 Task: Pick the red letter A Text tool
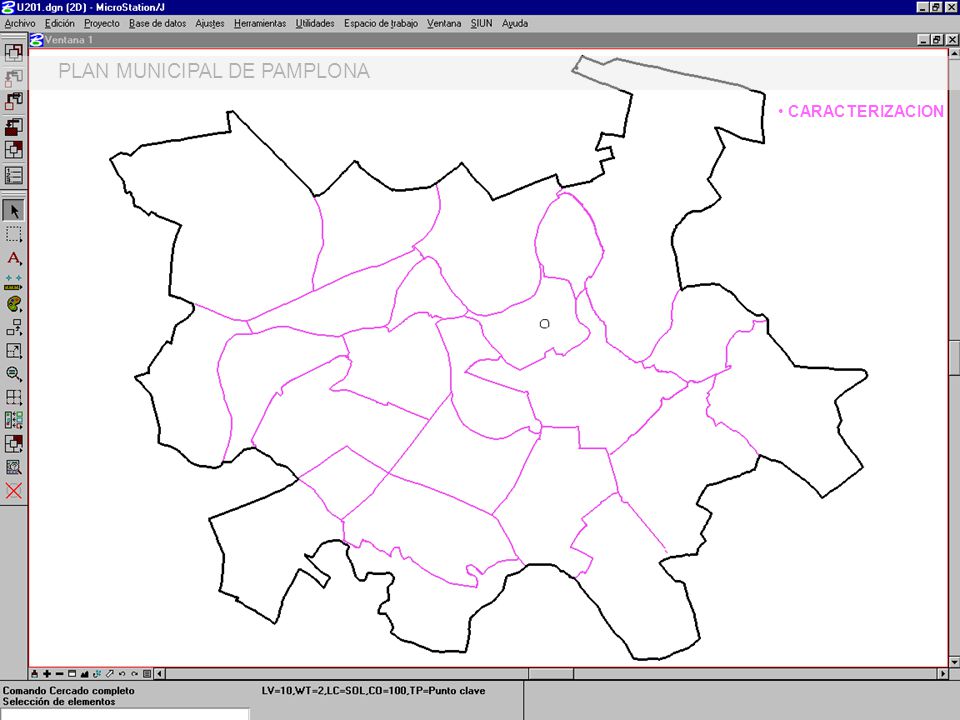[13, 258]
